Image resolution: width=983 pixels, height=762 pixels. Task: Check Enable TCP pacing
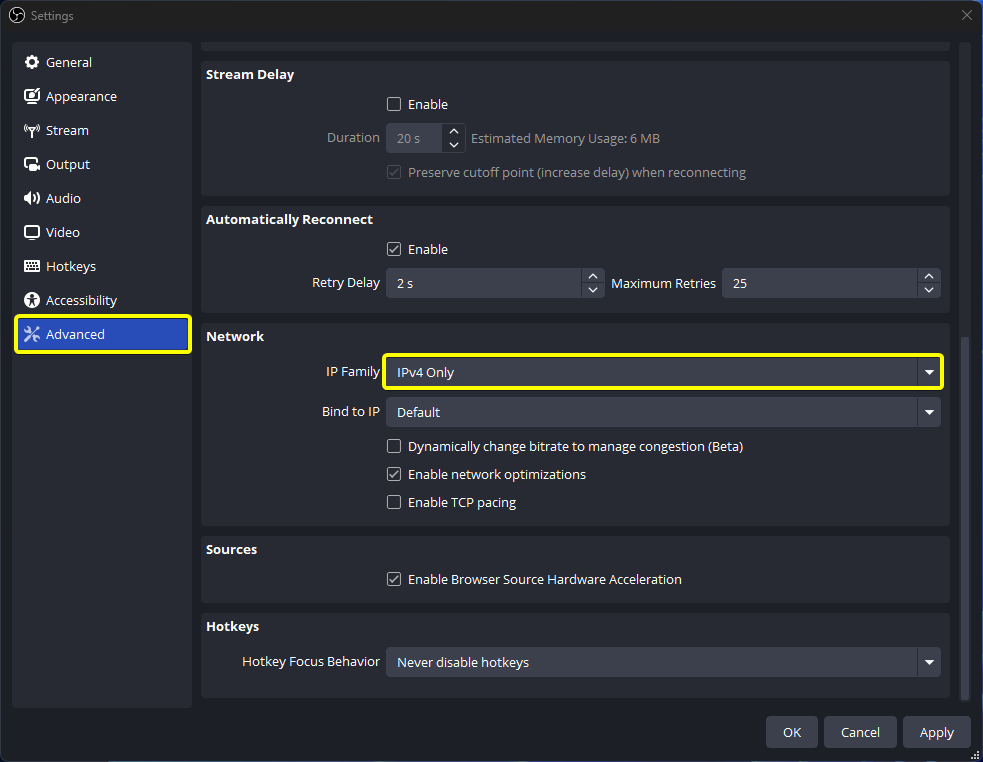(394, 502)
